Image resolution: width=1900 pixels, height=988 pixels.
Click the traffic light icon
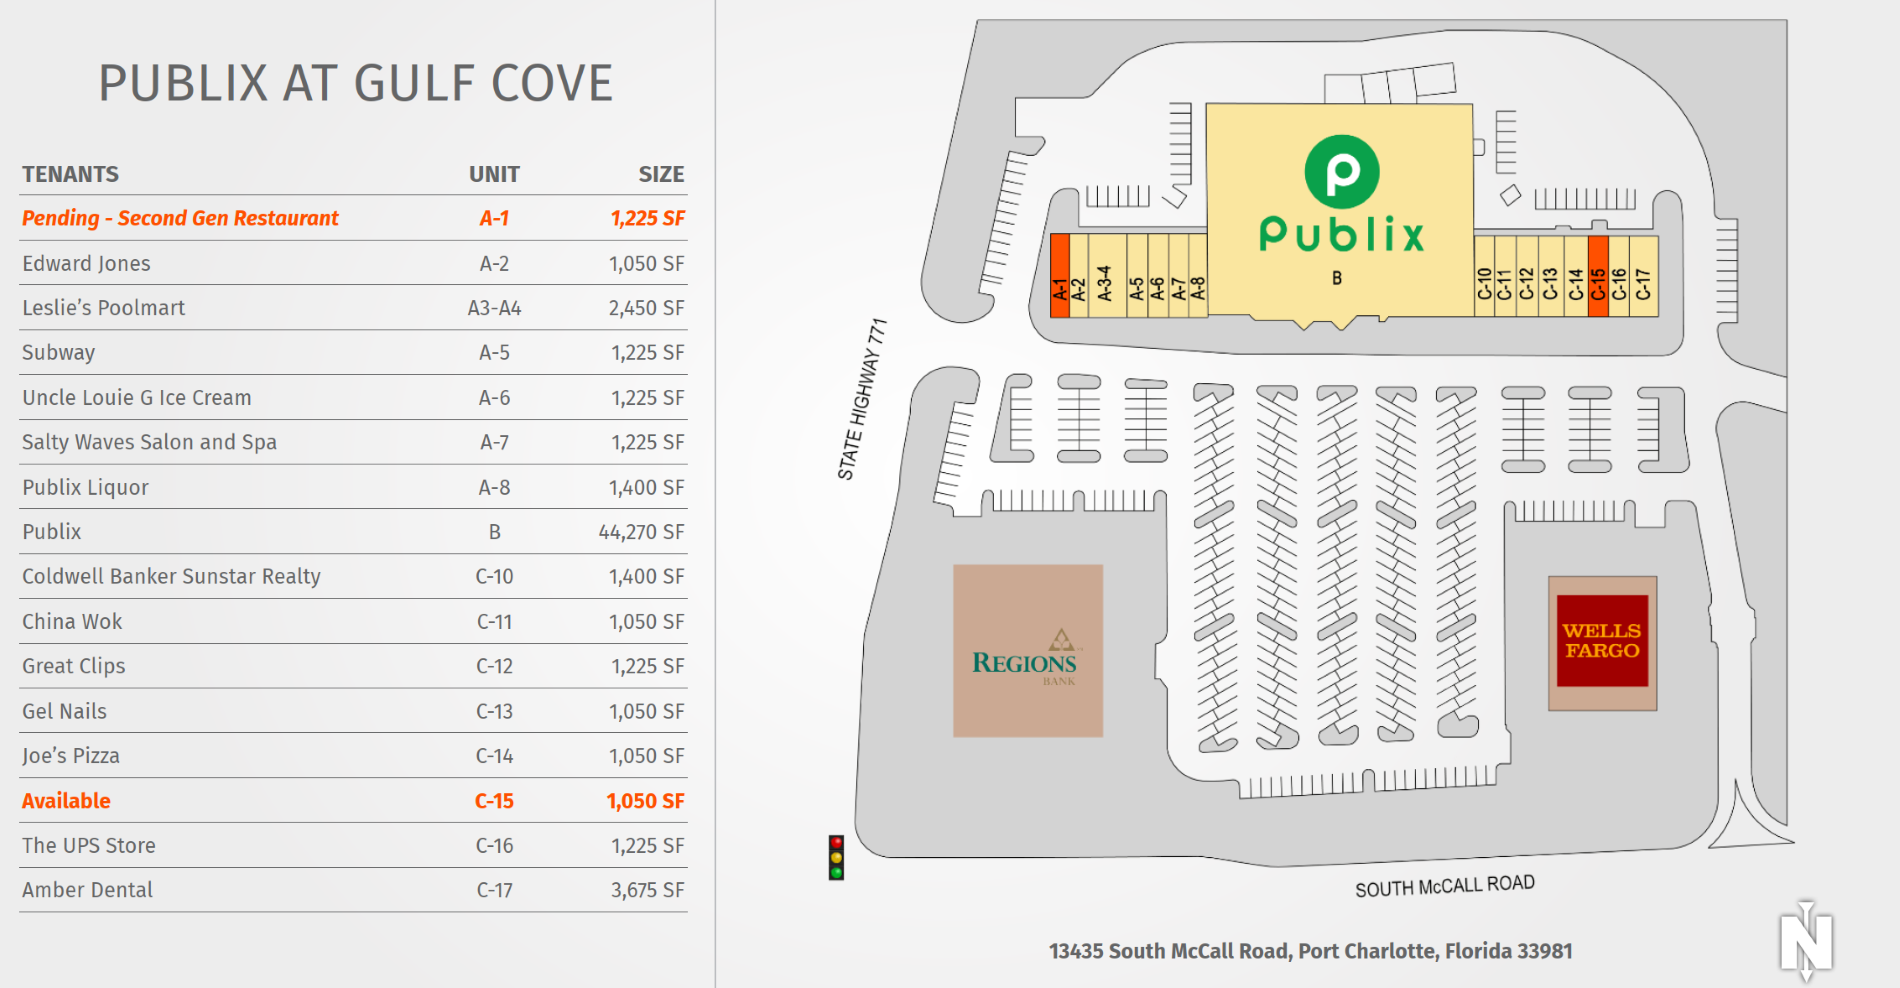coord(836,858)
